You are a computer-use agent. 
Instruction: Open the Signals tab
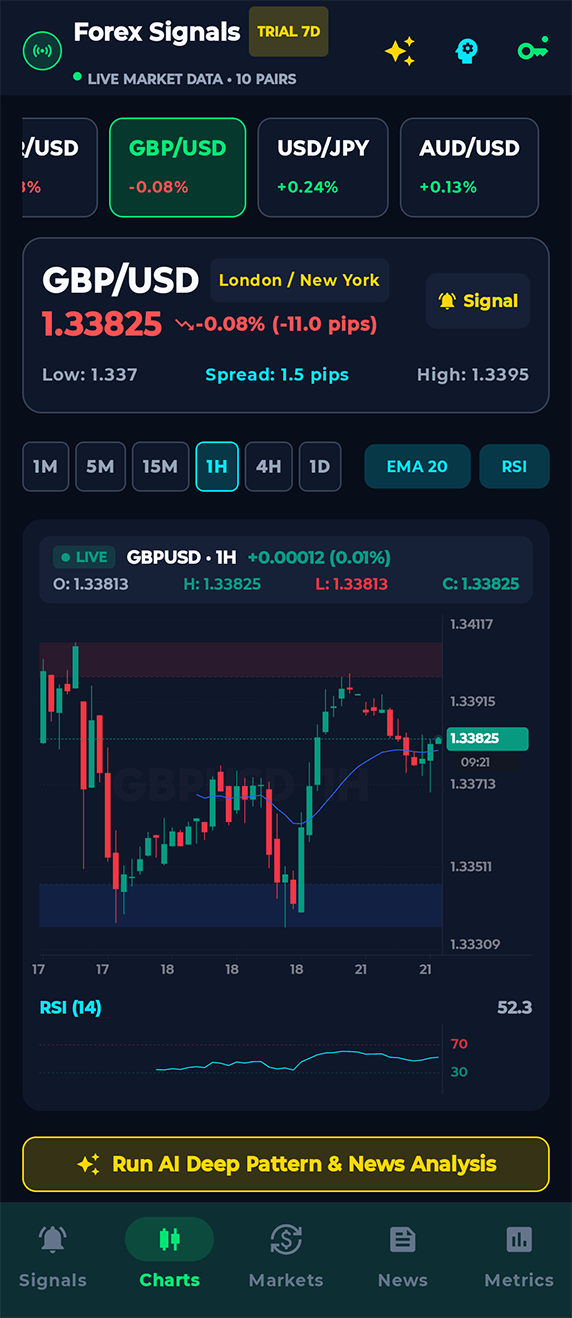(53, 1257)
